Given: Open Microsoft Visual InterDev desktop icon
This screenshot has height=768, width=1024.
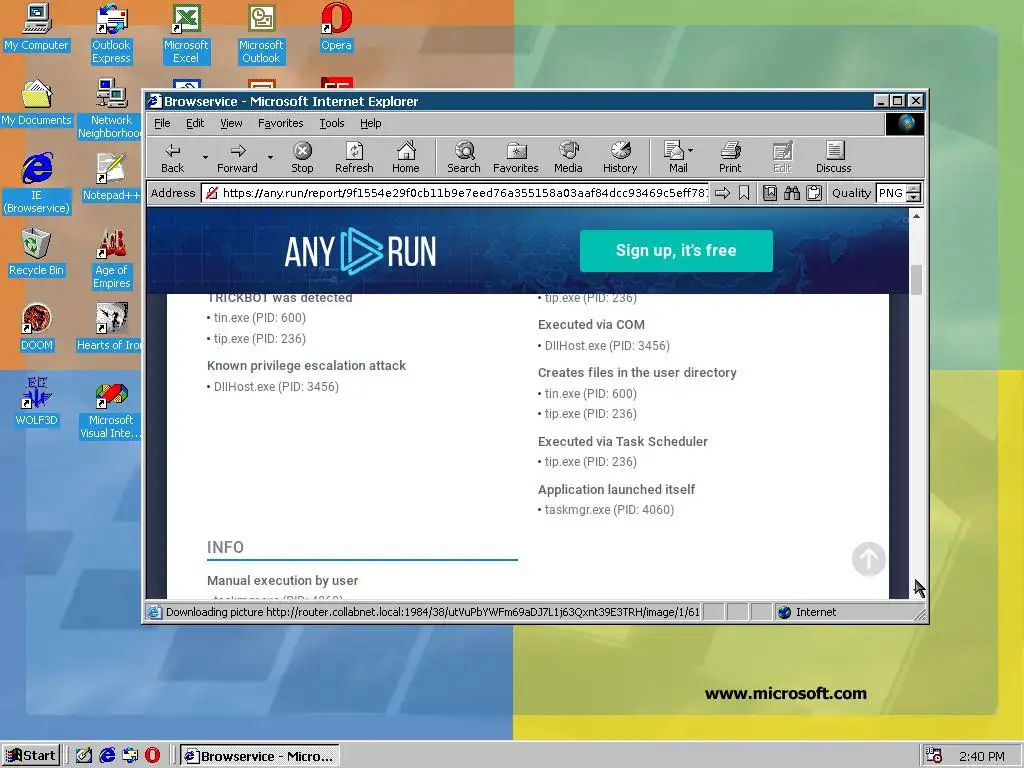Looking at the screenshot, I should (x=111, y=409).
